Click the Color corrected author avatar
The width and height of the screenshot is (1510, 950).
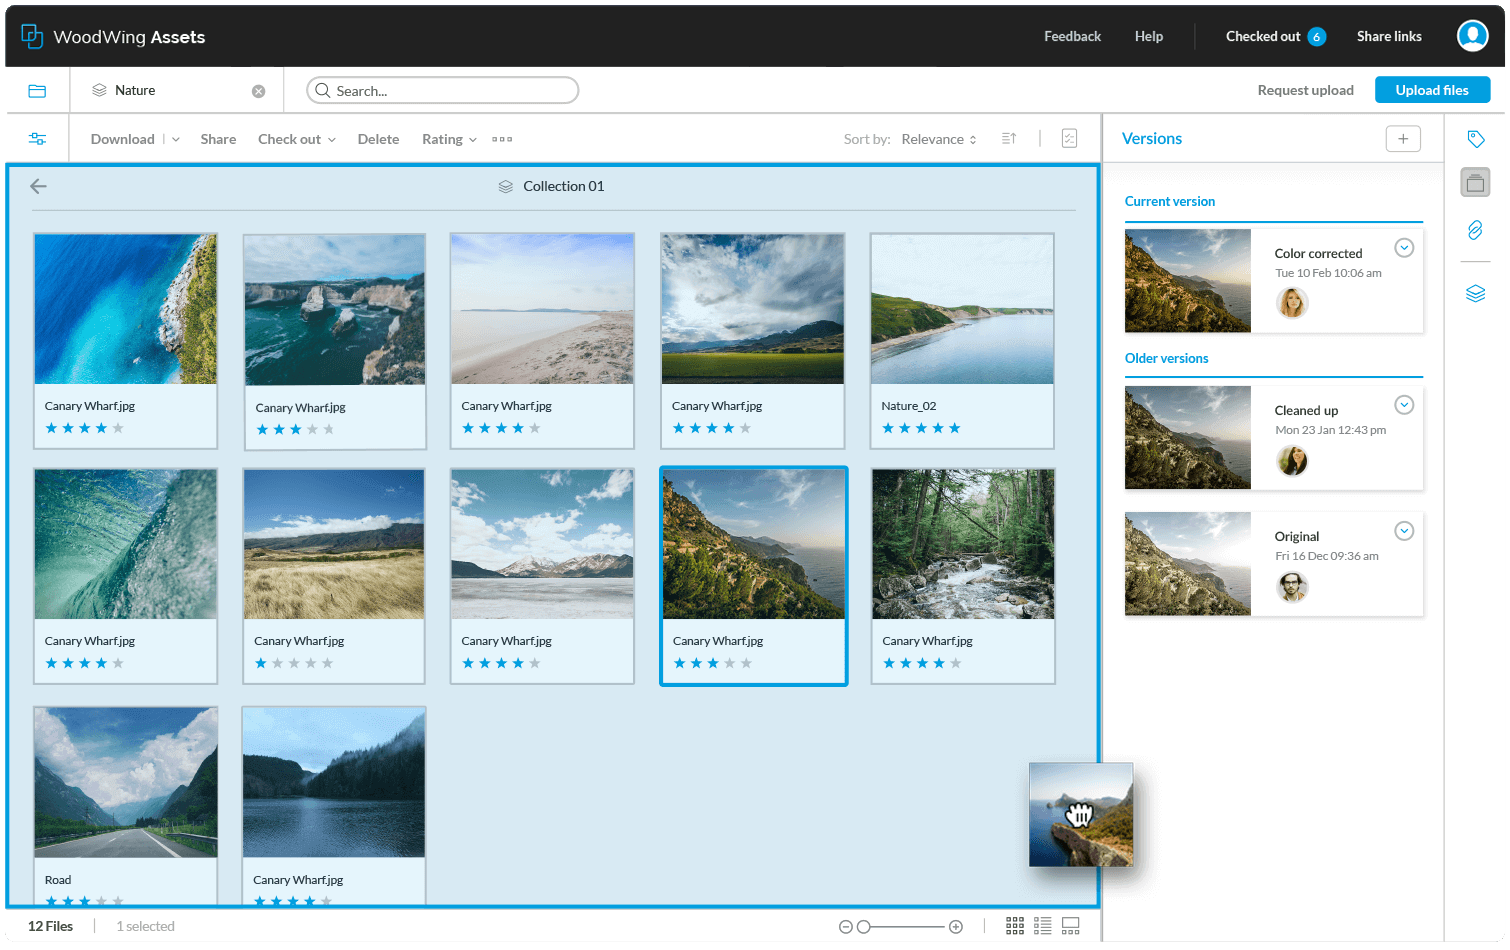tap(1292, 302)
